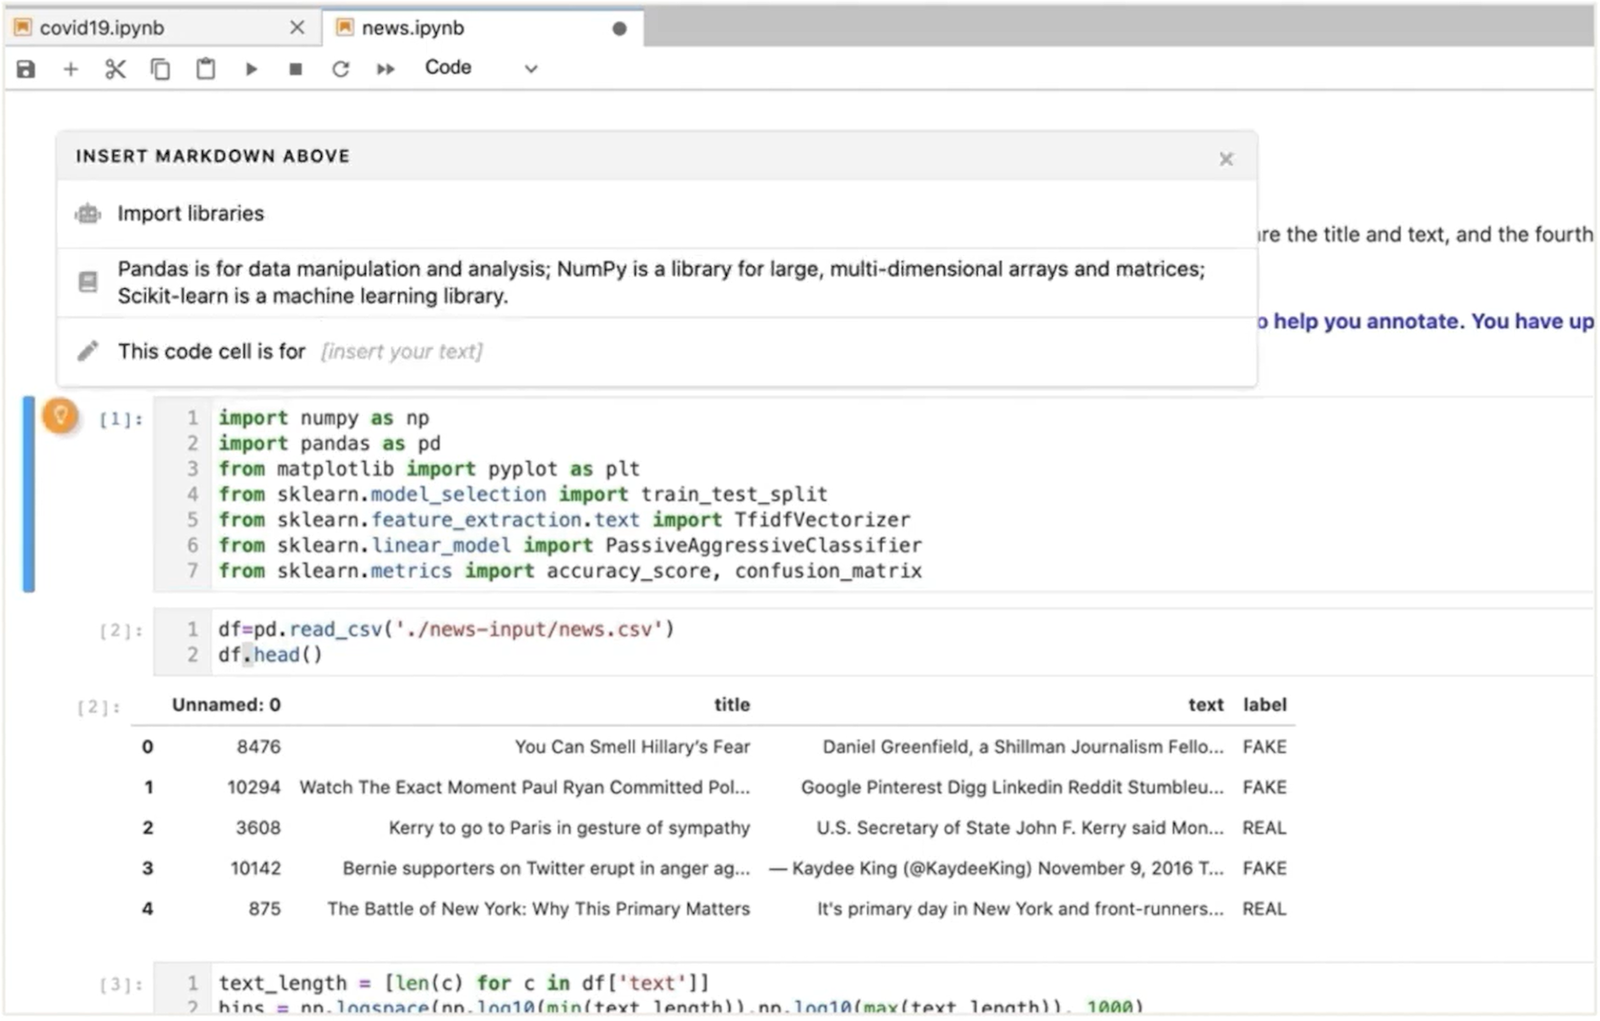Click the 'Unnamed: 0' column header
The width and height of the screenshot is (1600, 1021).
click(x=226, y=705)
